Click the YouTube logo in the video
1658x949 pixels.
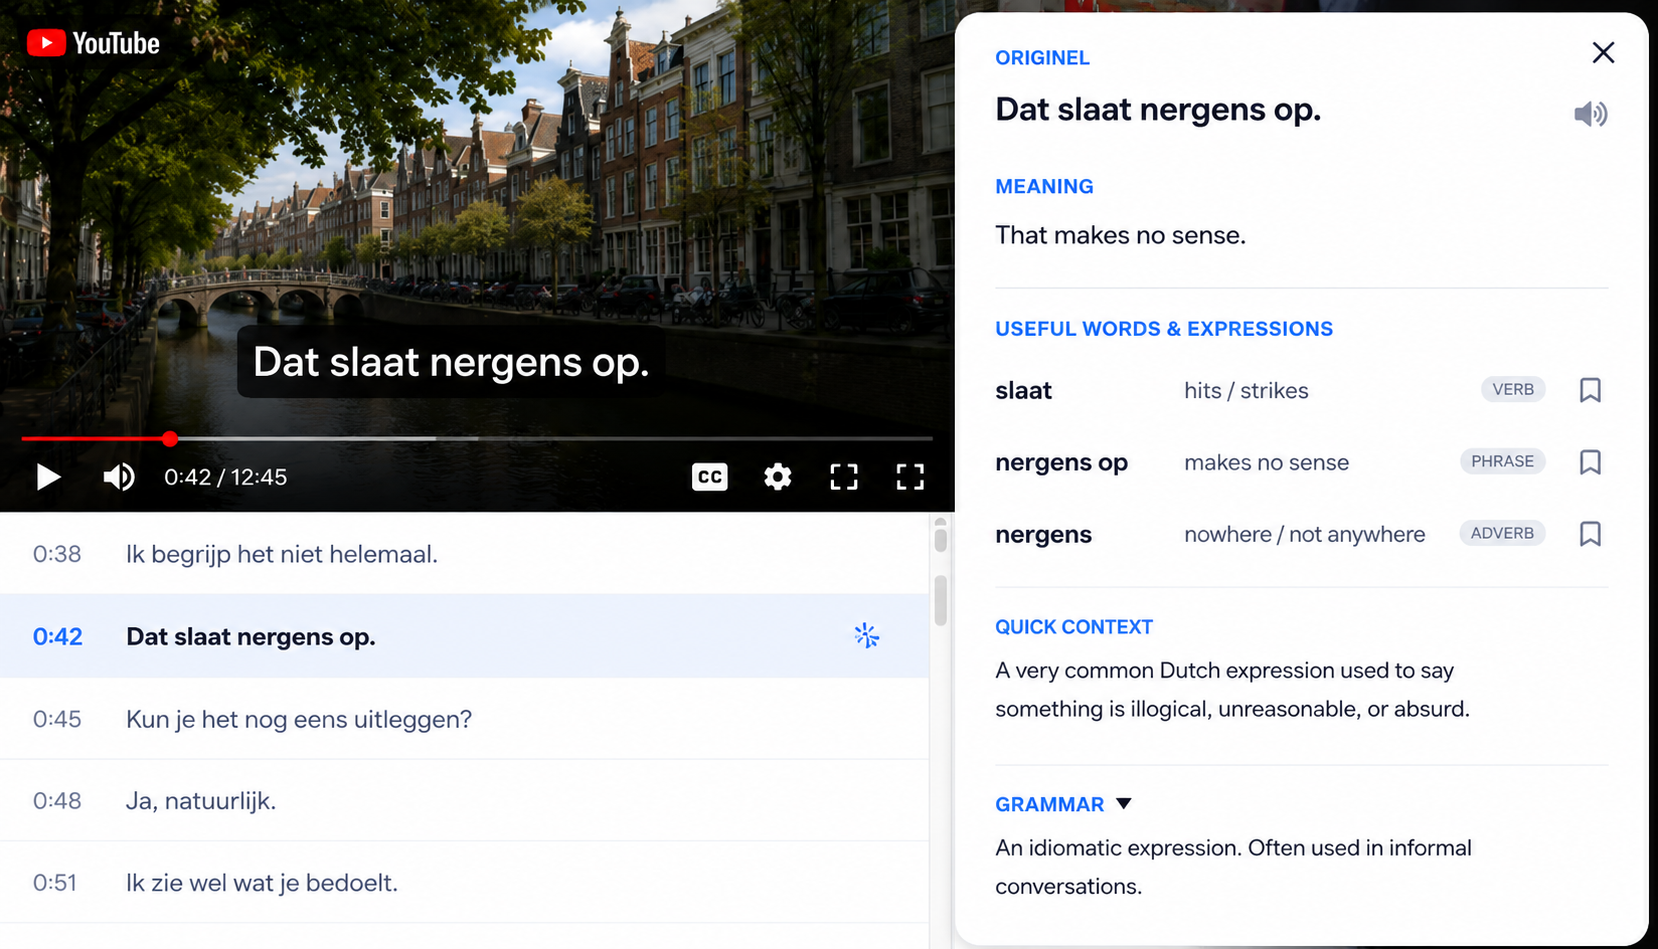(93, 43)
